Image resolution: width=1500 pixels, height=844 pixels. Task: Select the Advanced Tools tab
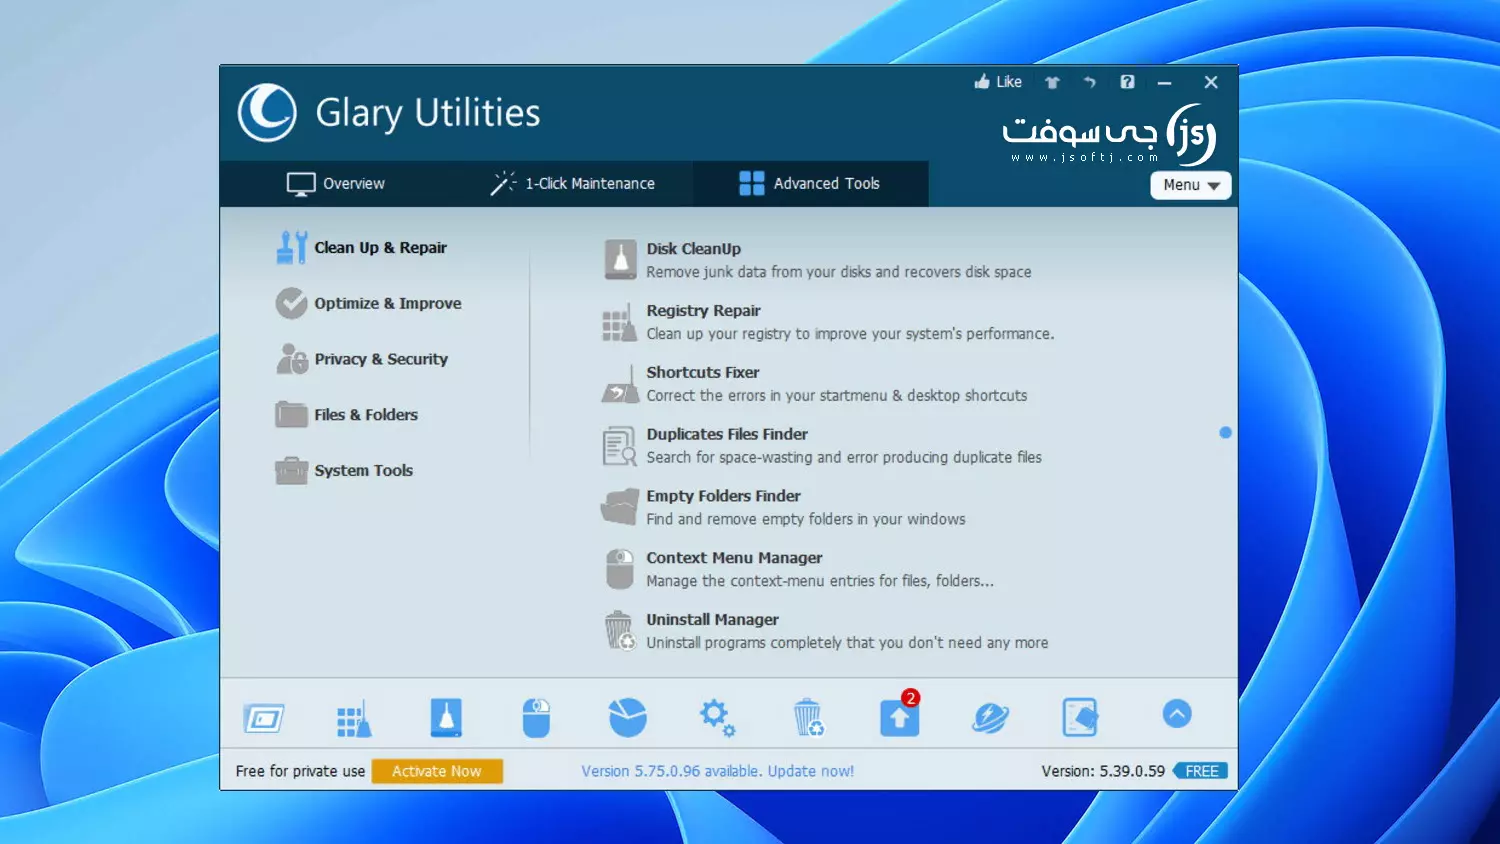click(810, 184)
